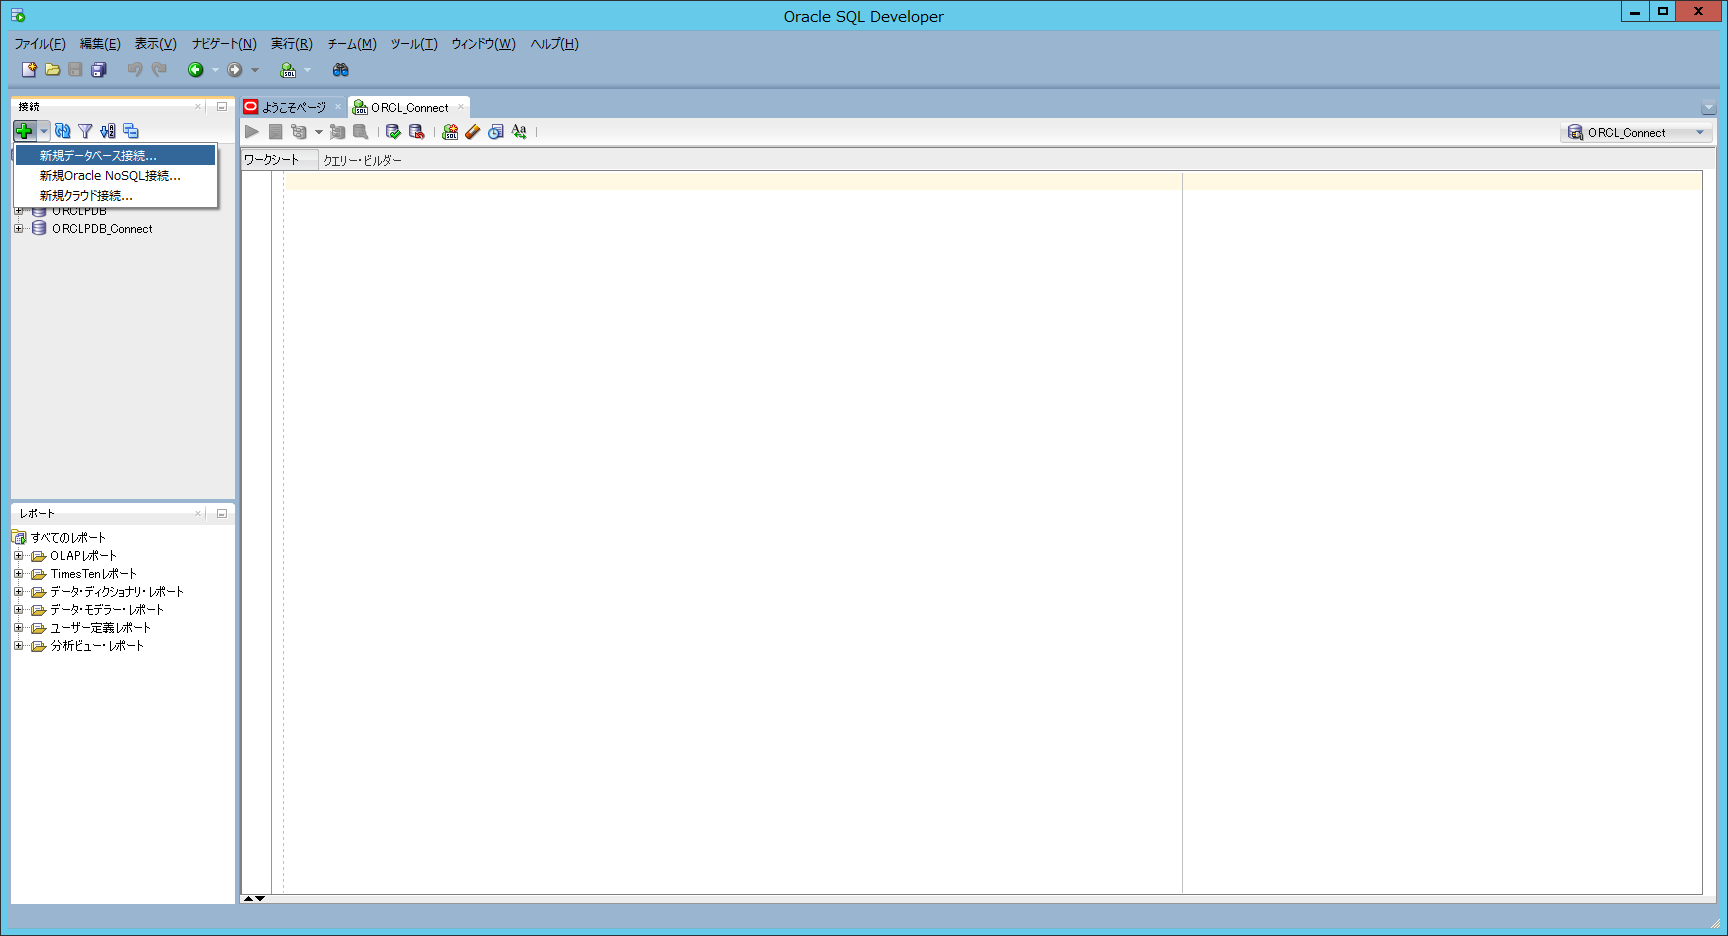Open Explain Plan dropdown arrow in worksheet toolbar
The height and width of the screenshot is (936, 1728).
click(x=319, y=132)
